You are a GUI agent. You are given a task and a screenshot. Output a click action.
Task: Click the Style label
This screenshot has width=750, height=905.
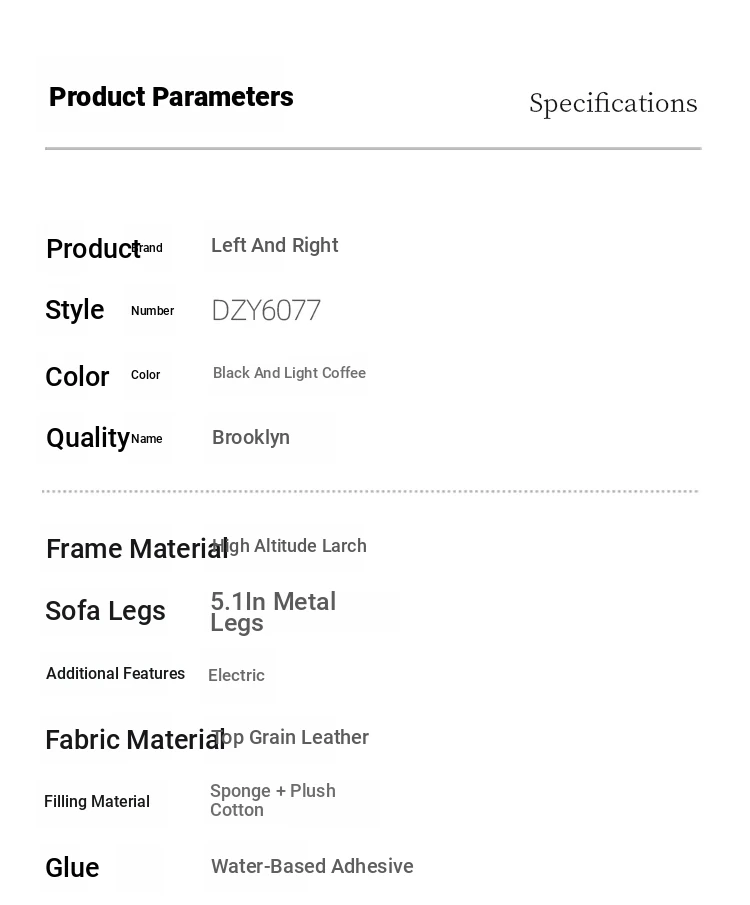tap(75, 310)
